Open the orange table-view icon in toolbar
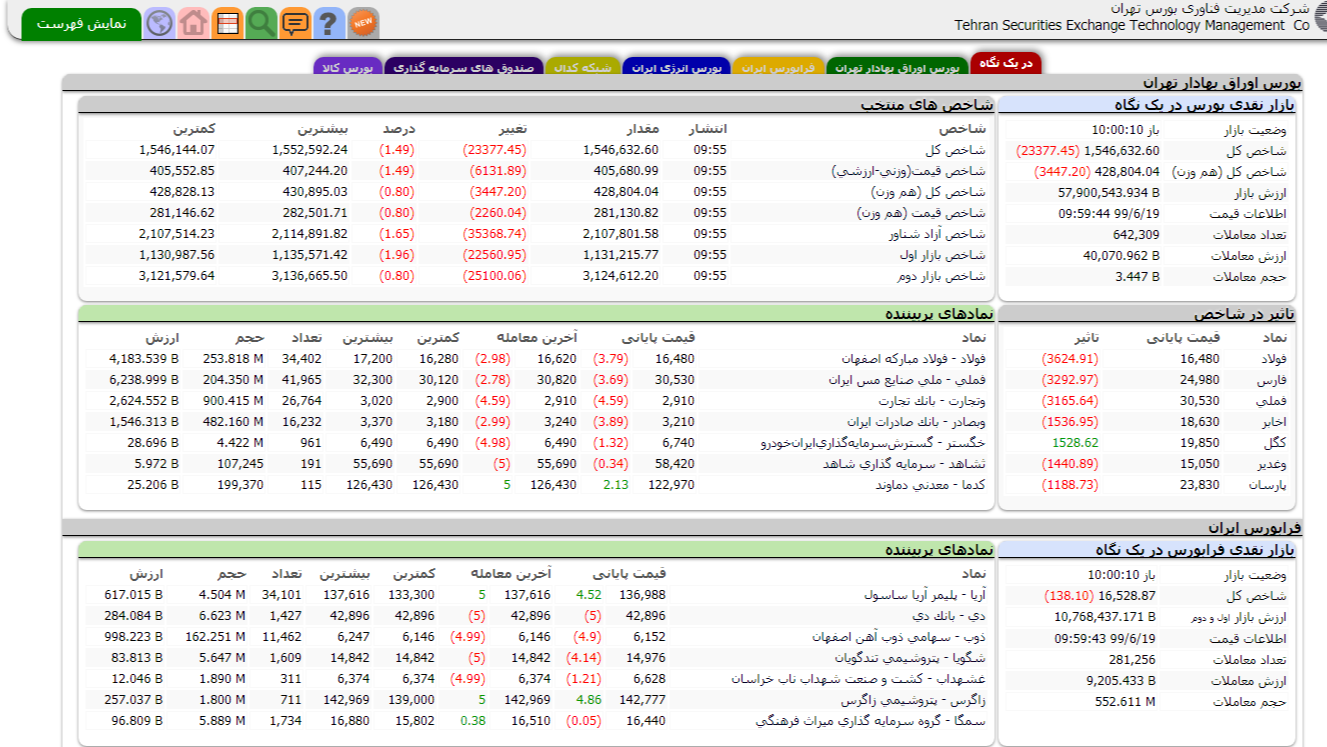Viewport: 1327px width, 747px height. [227, 22]
